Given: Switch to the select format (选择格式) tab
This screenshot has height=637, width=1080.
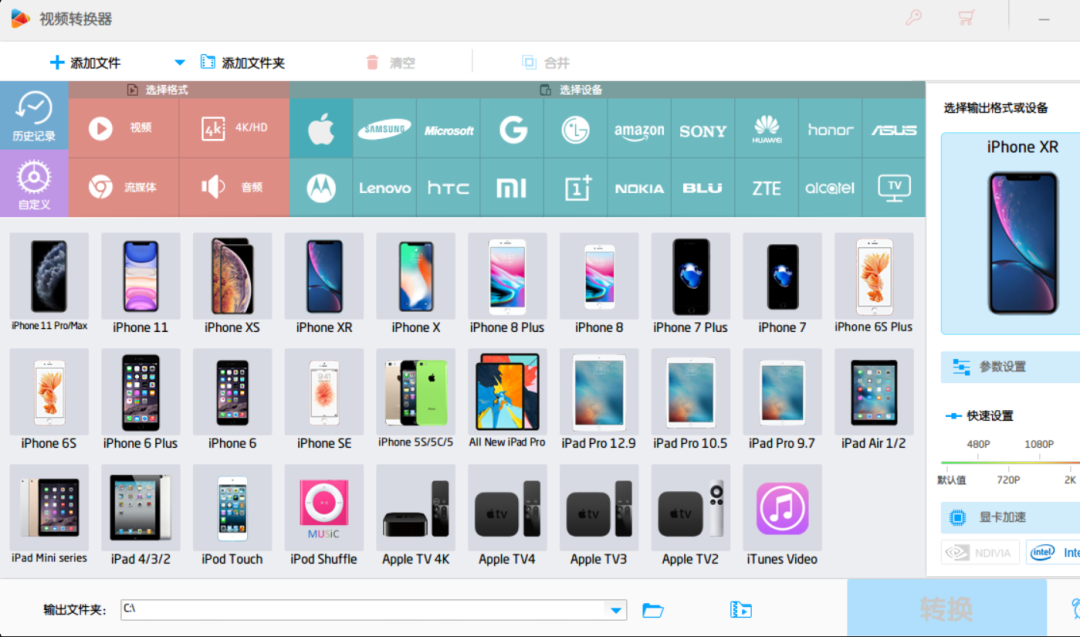Looking at the screenshot, I should [x=158, y=90].
